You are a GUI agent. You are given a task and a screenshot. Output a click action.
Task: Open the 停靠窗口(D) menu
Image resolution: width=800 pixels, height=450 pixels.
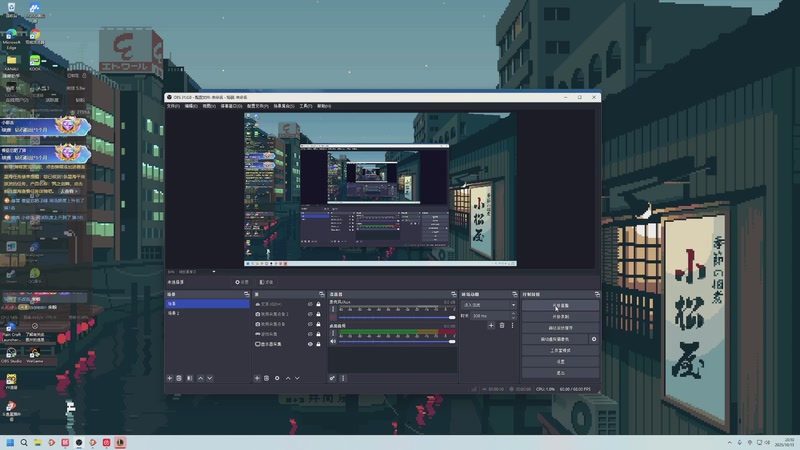tap(231, 106)
